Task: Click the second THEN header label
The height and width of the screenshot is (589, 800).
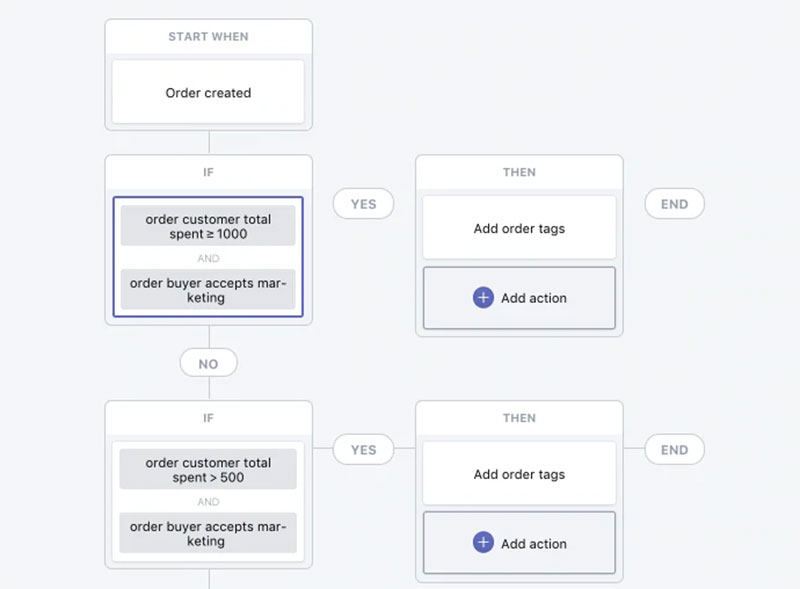Action: (x=519, y=418)
